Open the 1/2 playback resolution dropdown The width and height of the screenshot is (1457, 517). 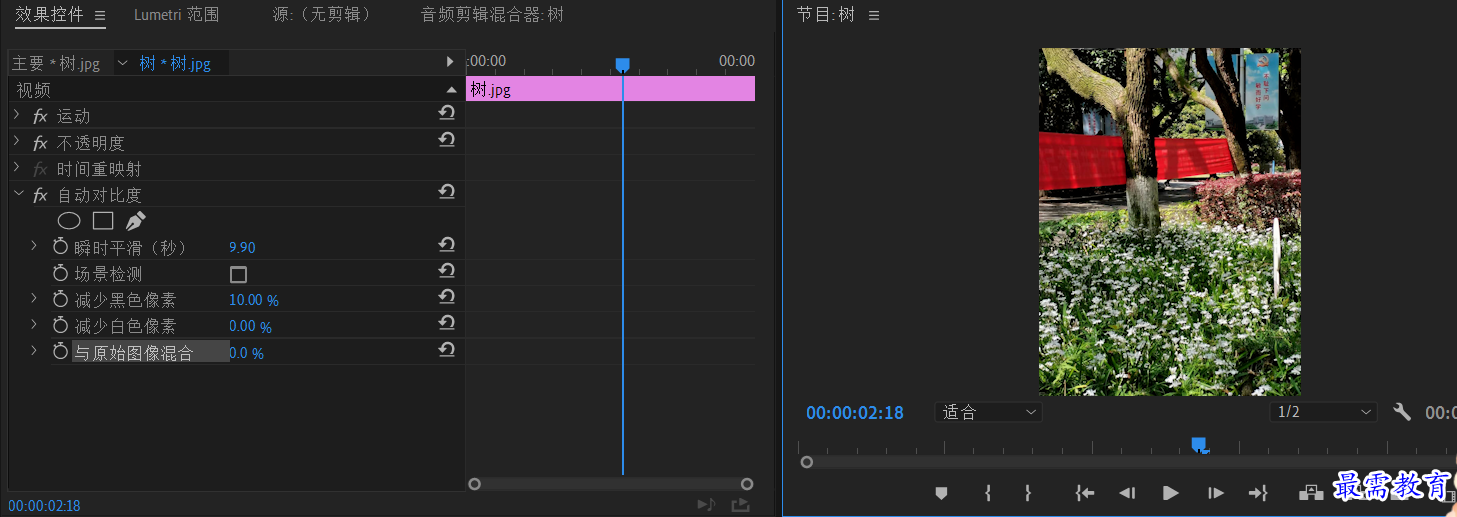1323,412
